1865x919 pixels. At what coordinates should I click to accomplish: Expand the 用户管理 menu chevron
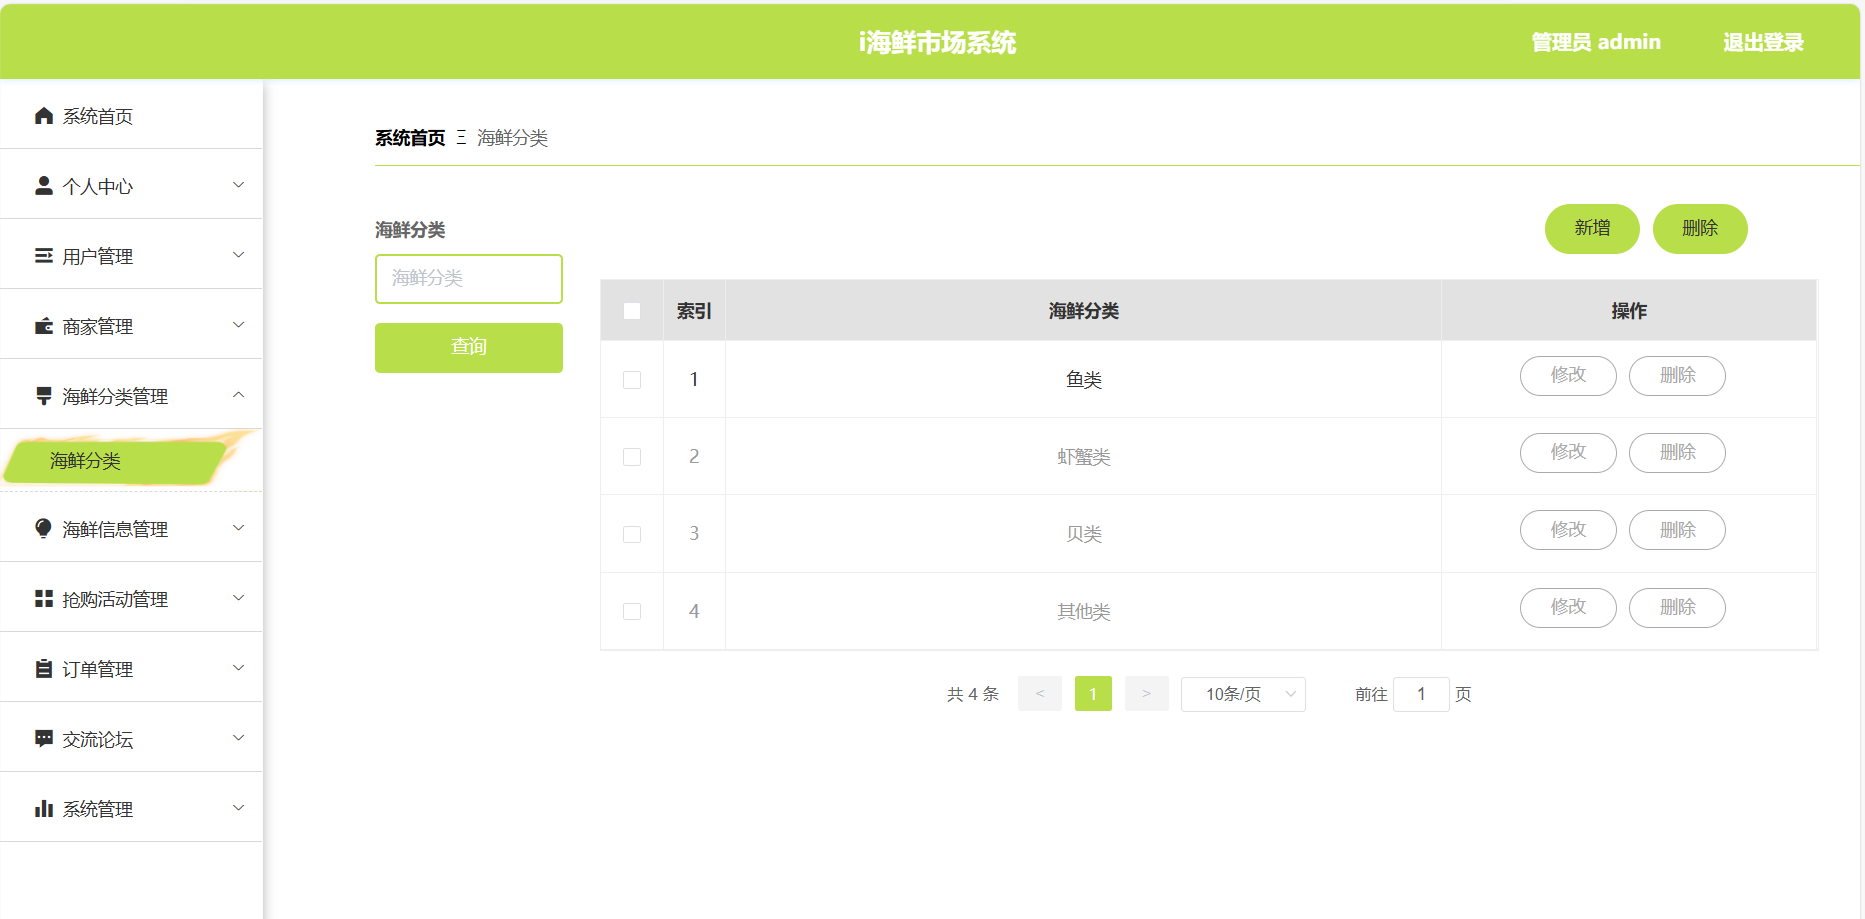238,255
